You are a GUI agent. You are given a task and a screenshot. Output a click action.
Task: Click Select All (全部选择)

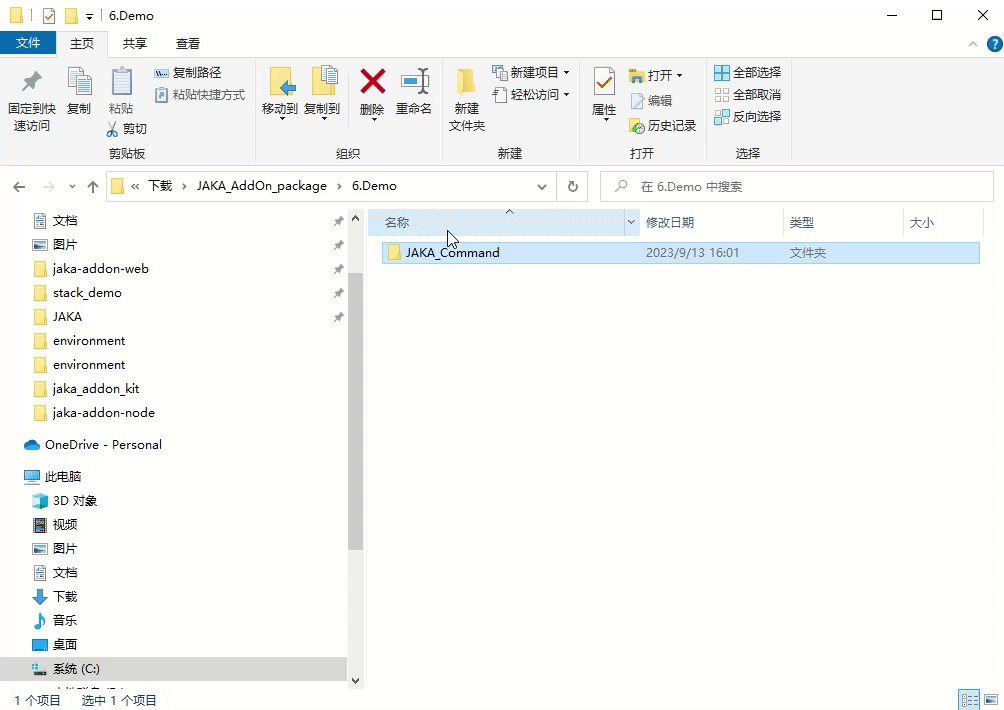748,72
